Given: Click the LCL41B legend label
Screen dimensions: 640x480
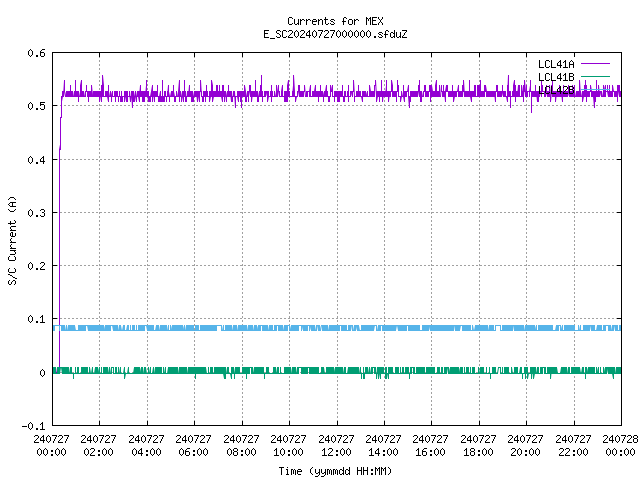Looking at the screenshot, I should coord(556,77).
